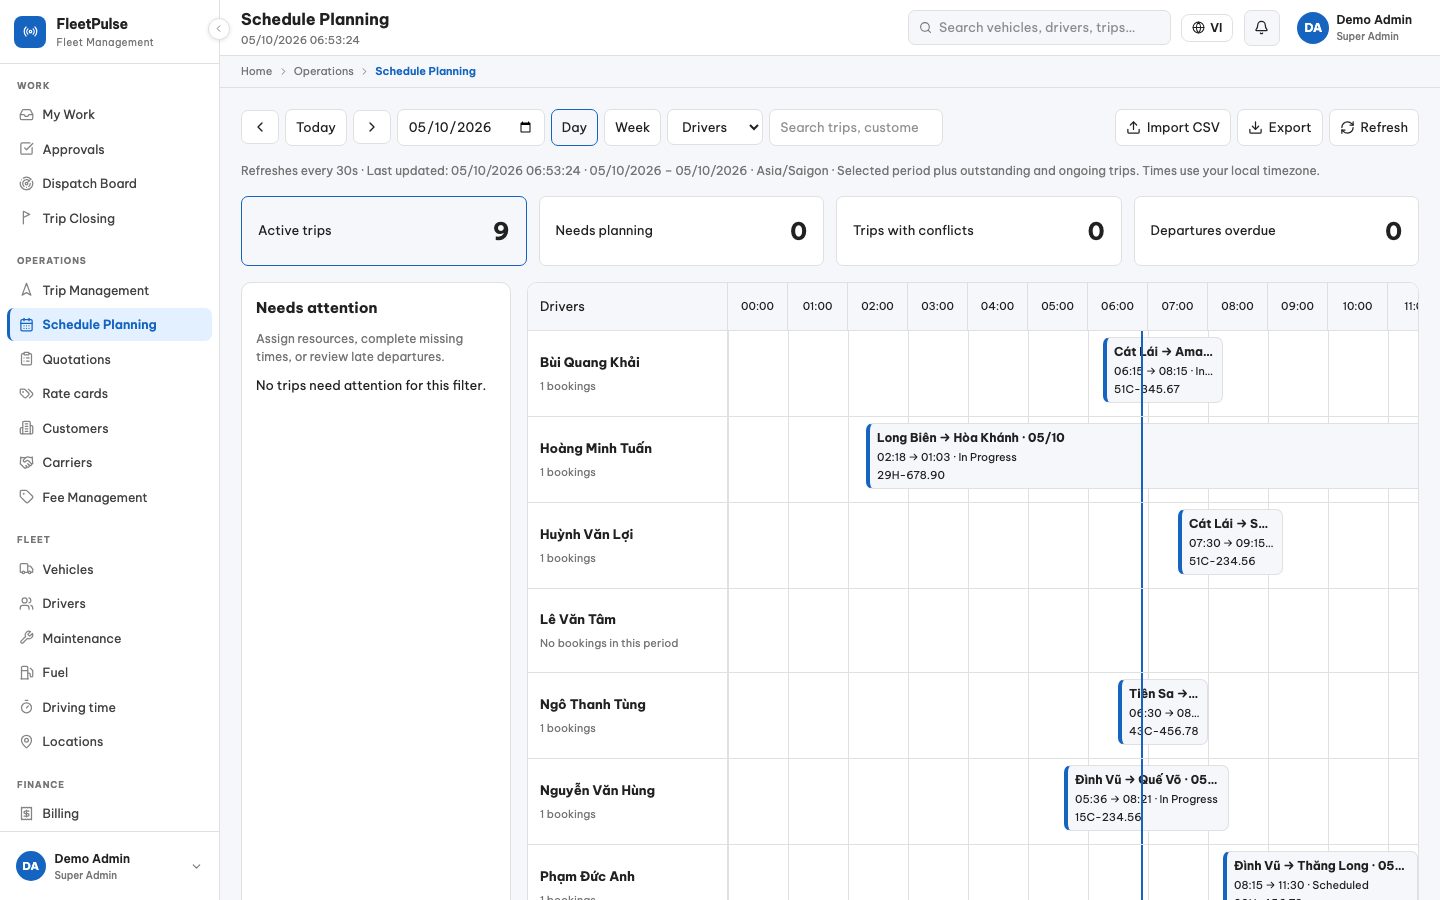Click the Drivers people icon
This screenshot has height=900, width=1440.
pyautogui.click(x=27, y=604)
